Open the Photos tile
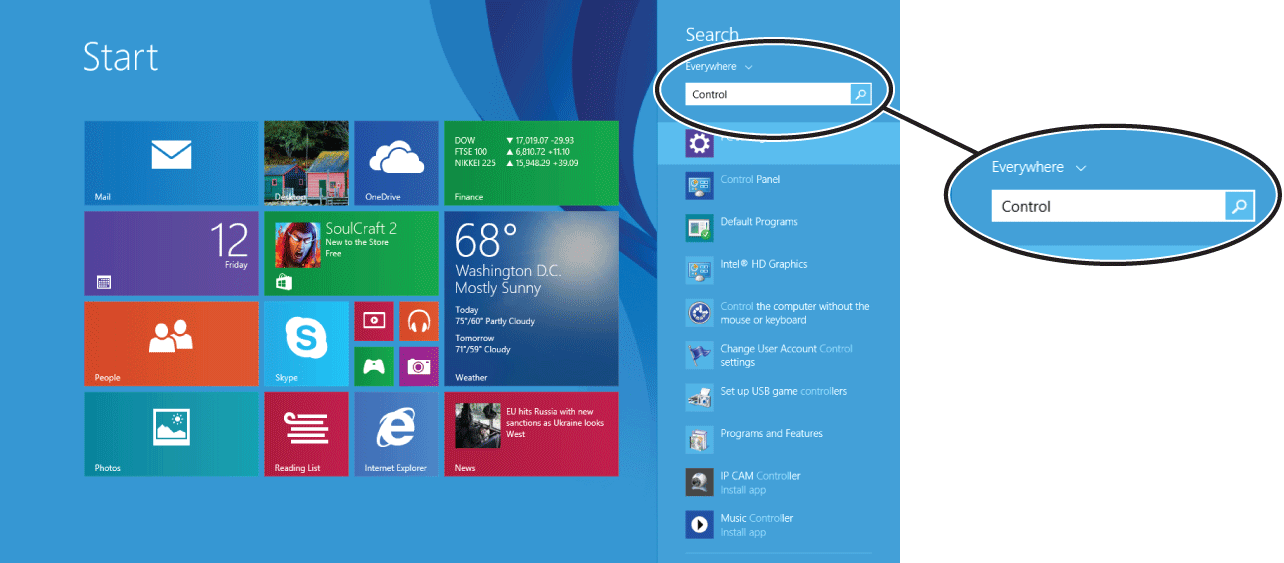This screenshot has width=1284, height=563. pyautogui.click(x=171, y=433)
